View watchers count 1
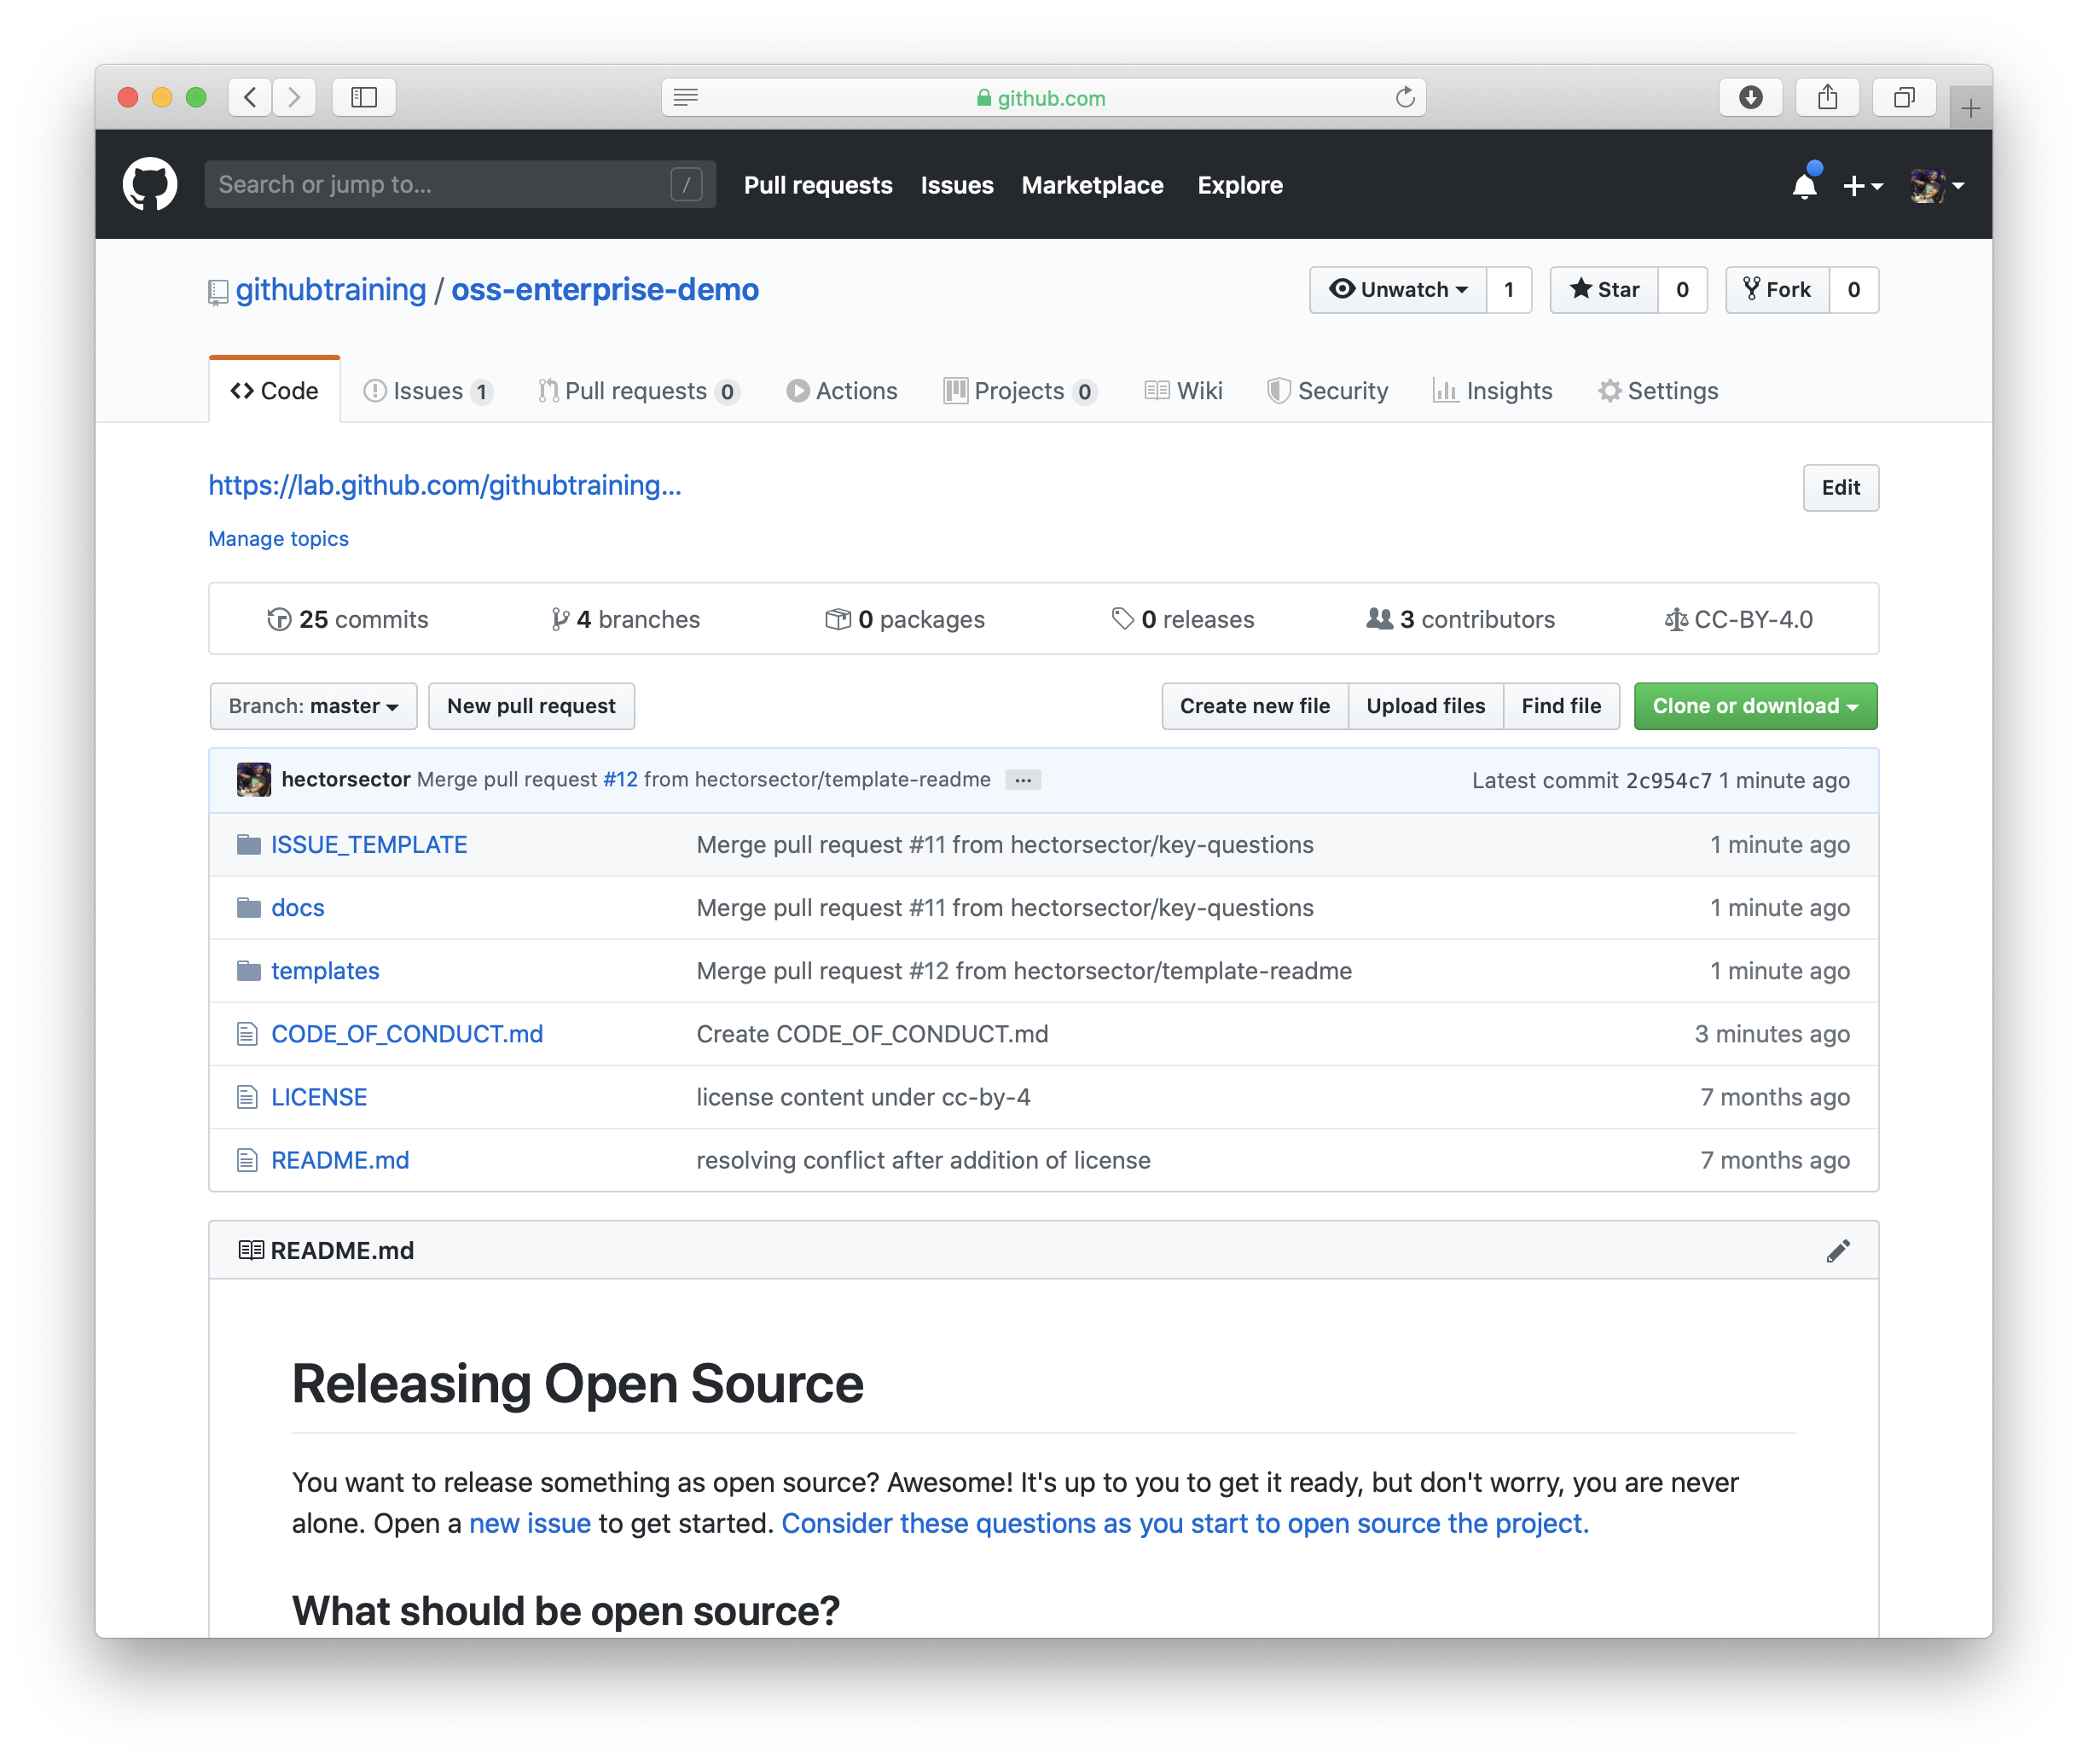This screenshot has height=1764, width=2088. (1509, 289)
